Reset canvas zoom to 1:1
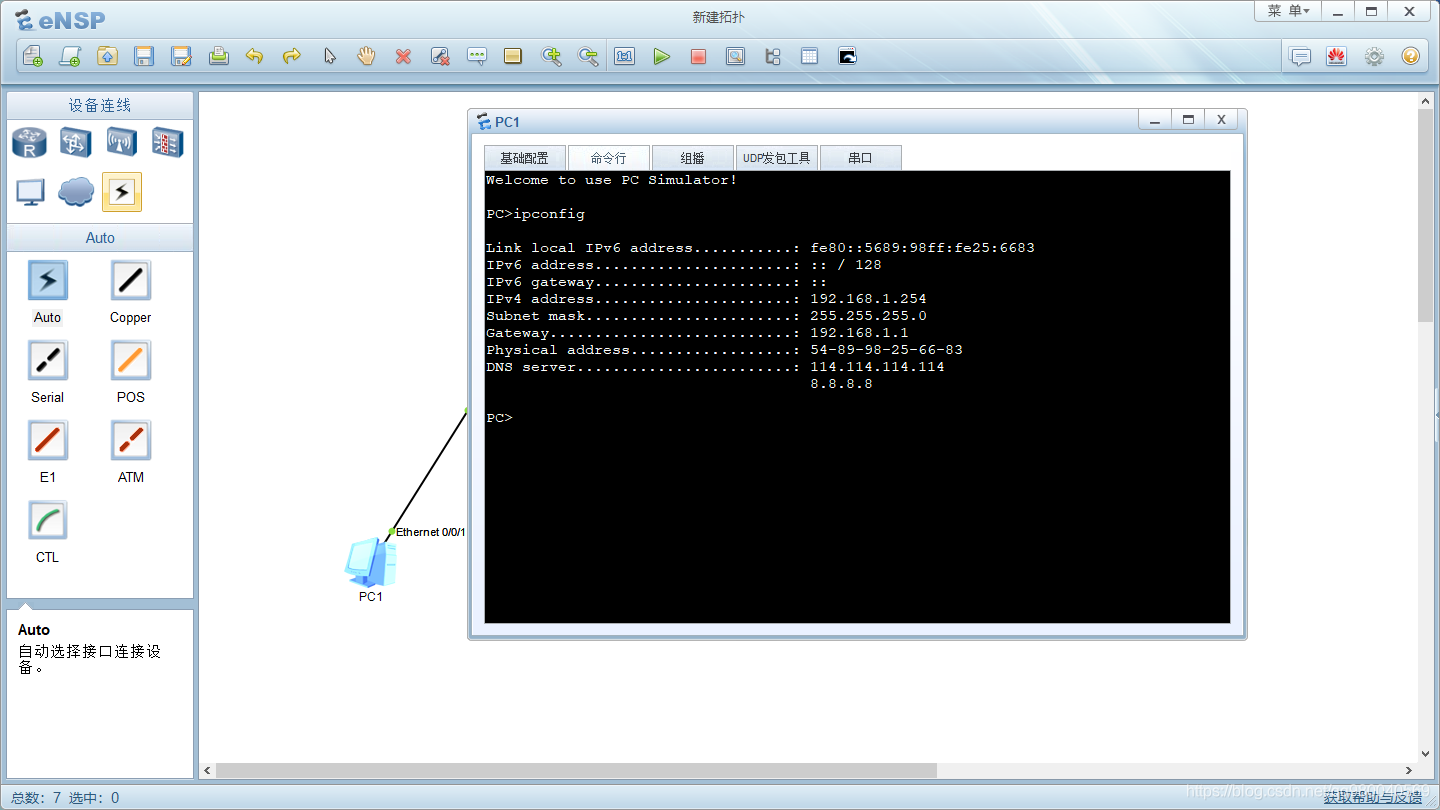Viewport: 1440px width, 810px height. (x=625, y=56)
